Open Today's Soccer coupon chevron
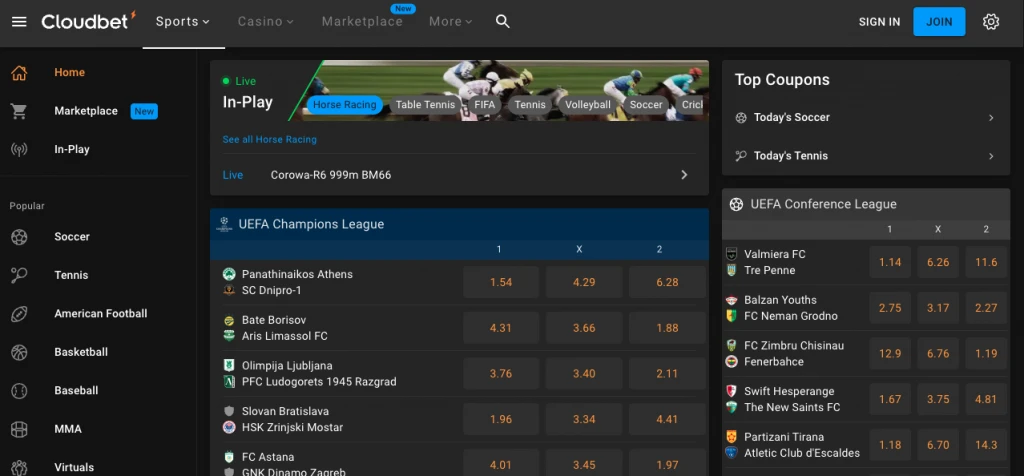 [x=991, y=118]
